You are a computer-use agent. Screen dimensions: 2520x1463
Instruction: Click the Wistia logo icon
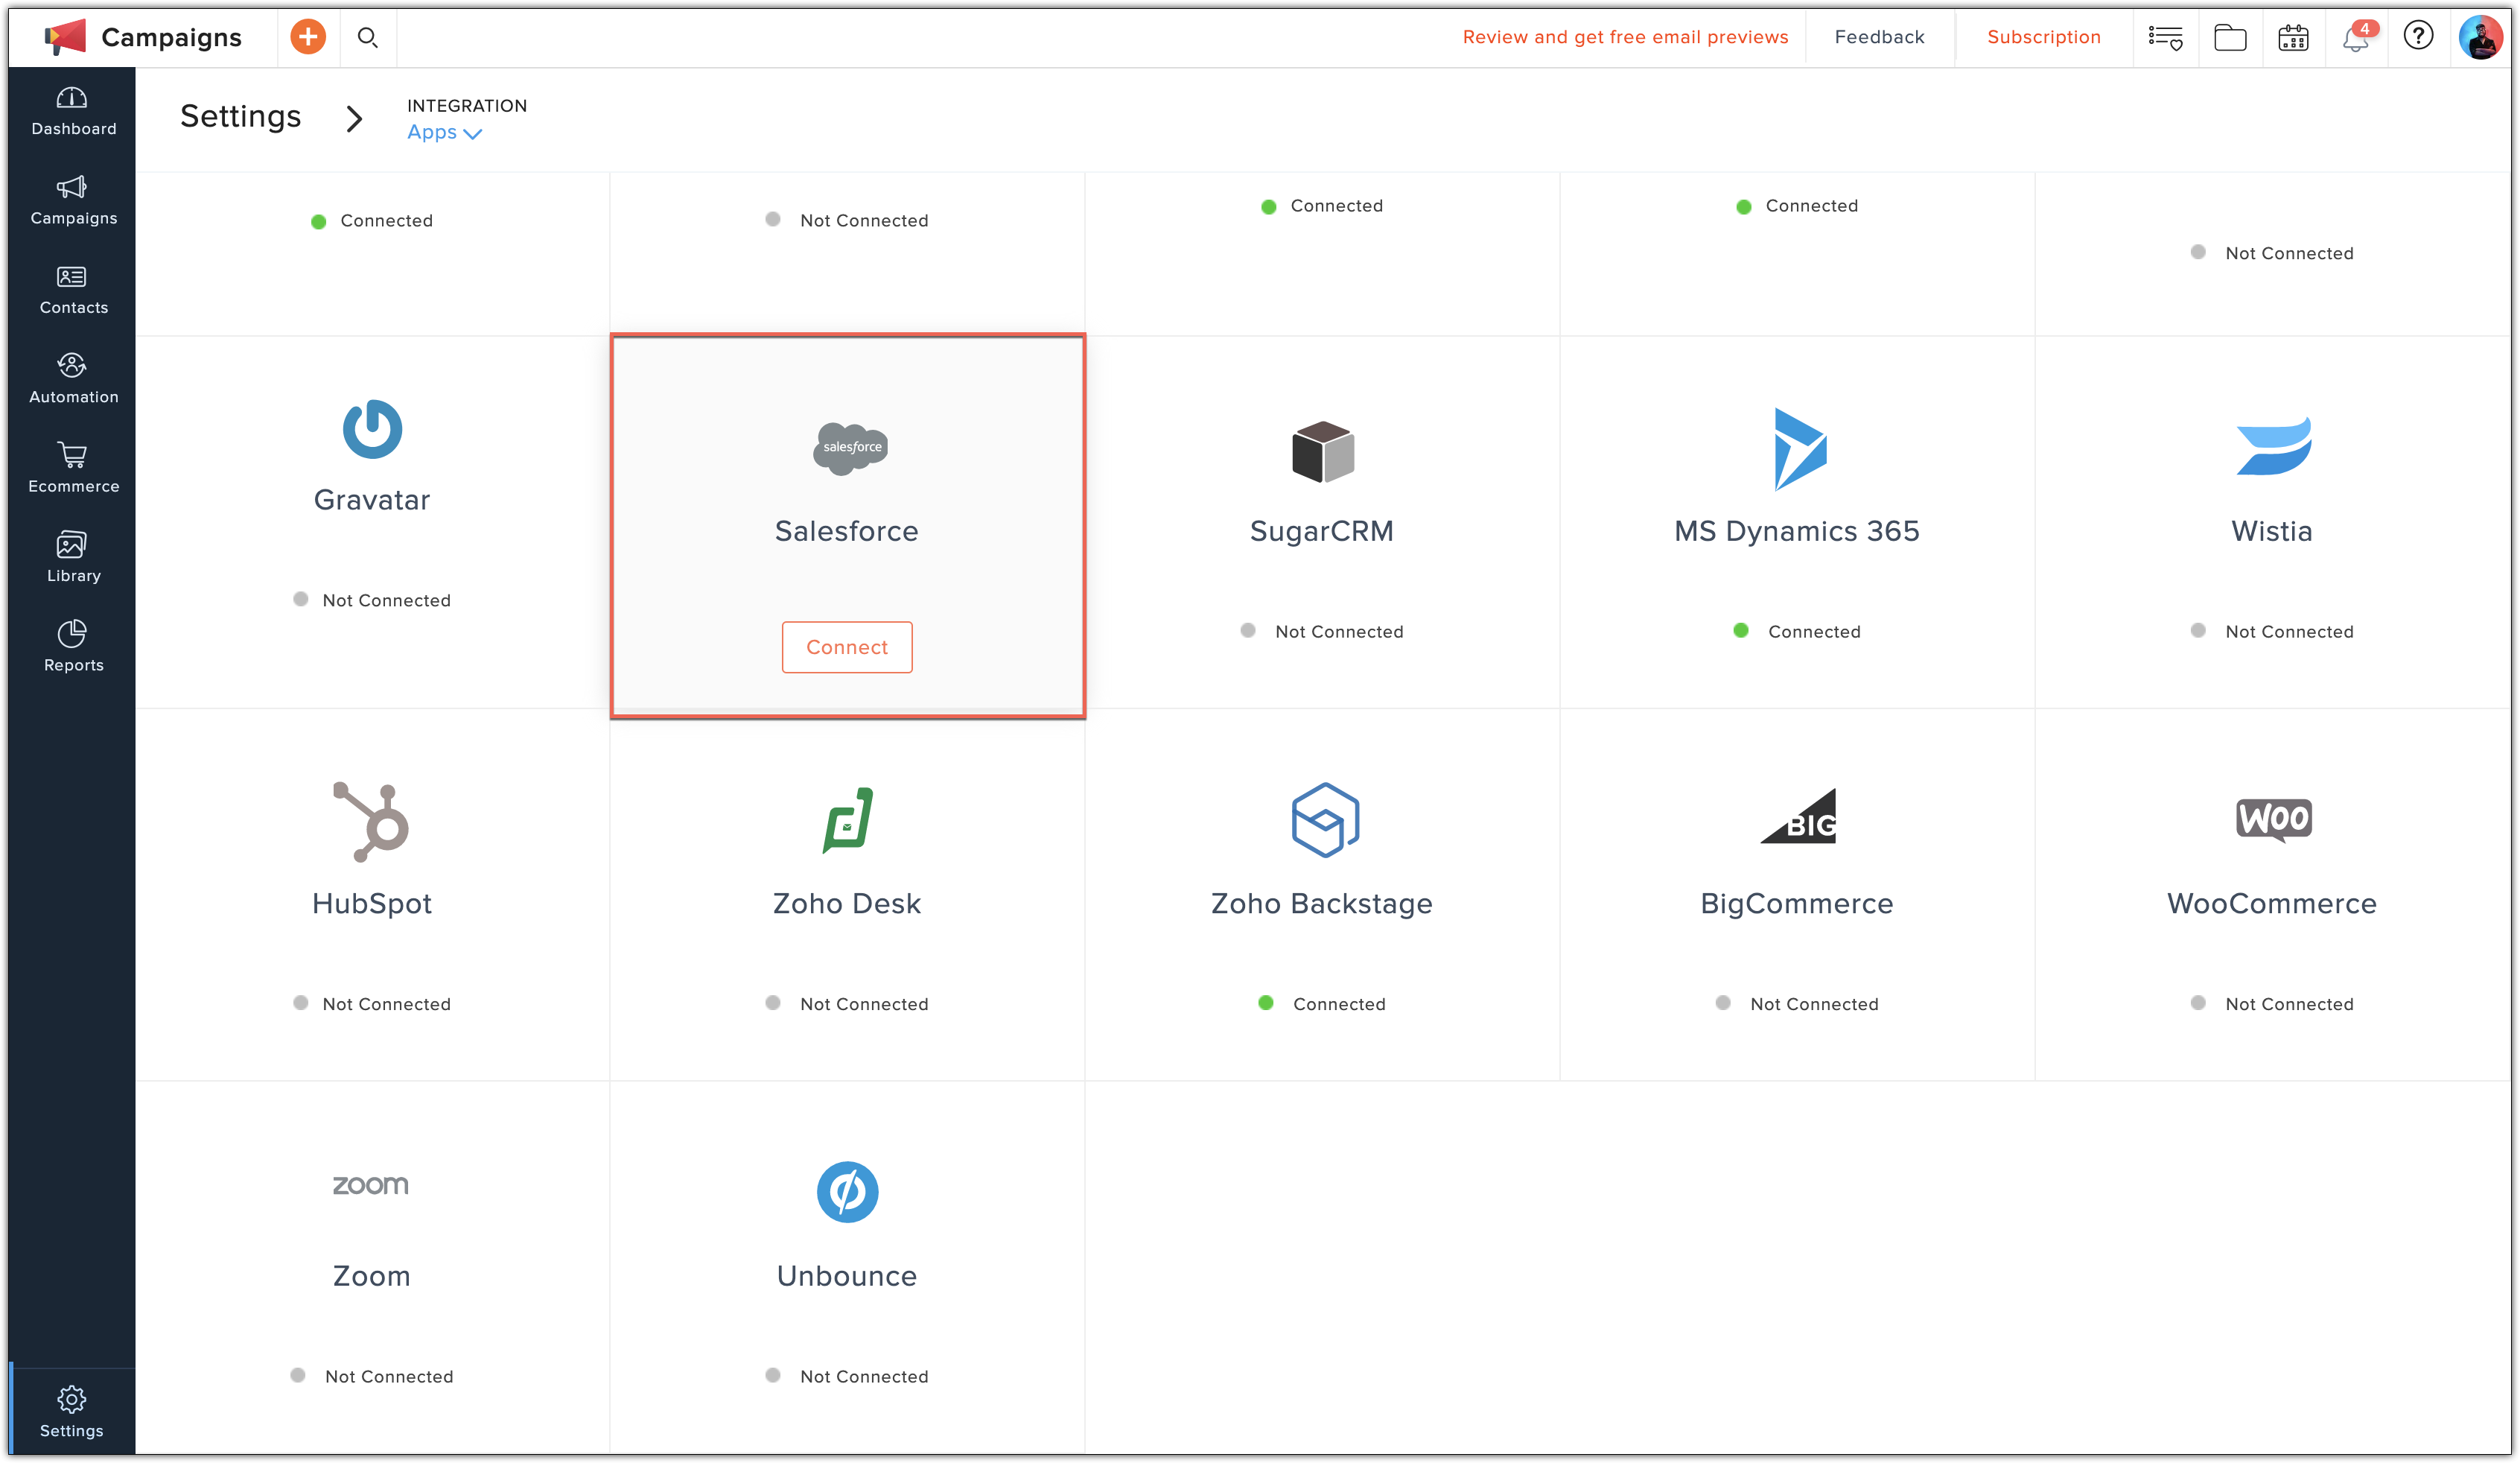[x=2273, y=446]
